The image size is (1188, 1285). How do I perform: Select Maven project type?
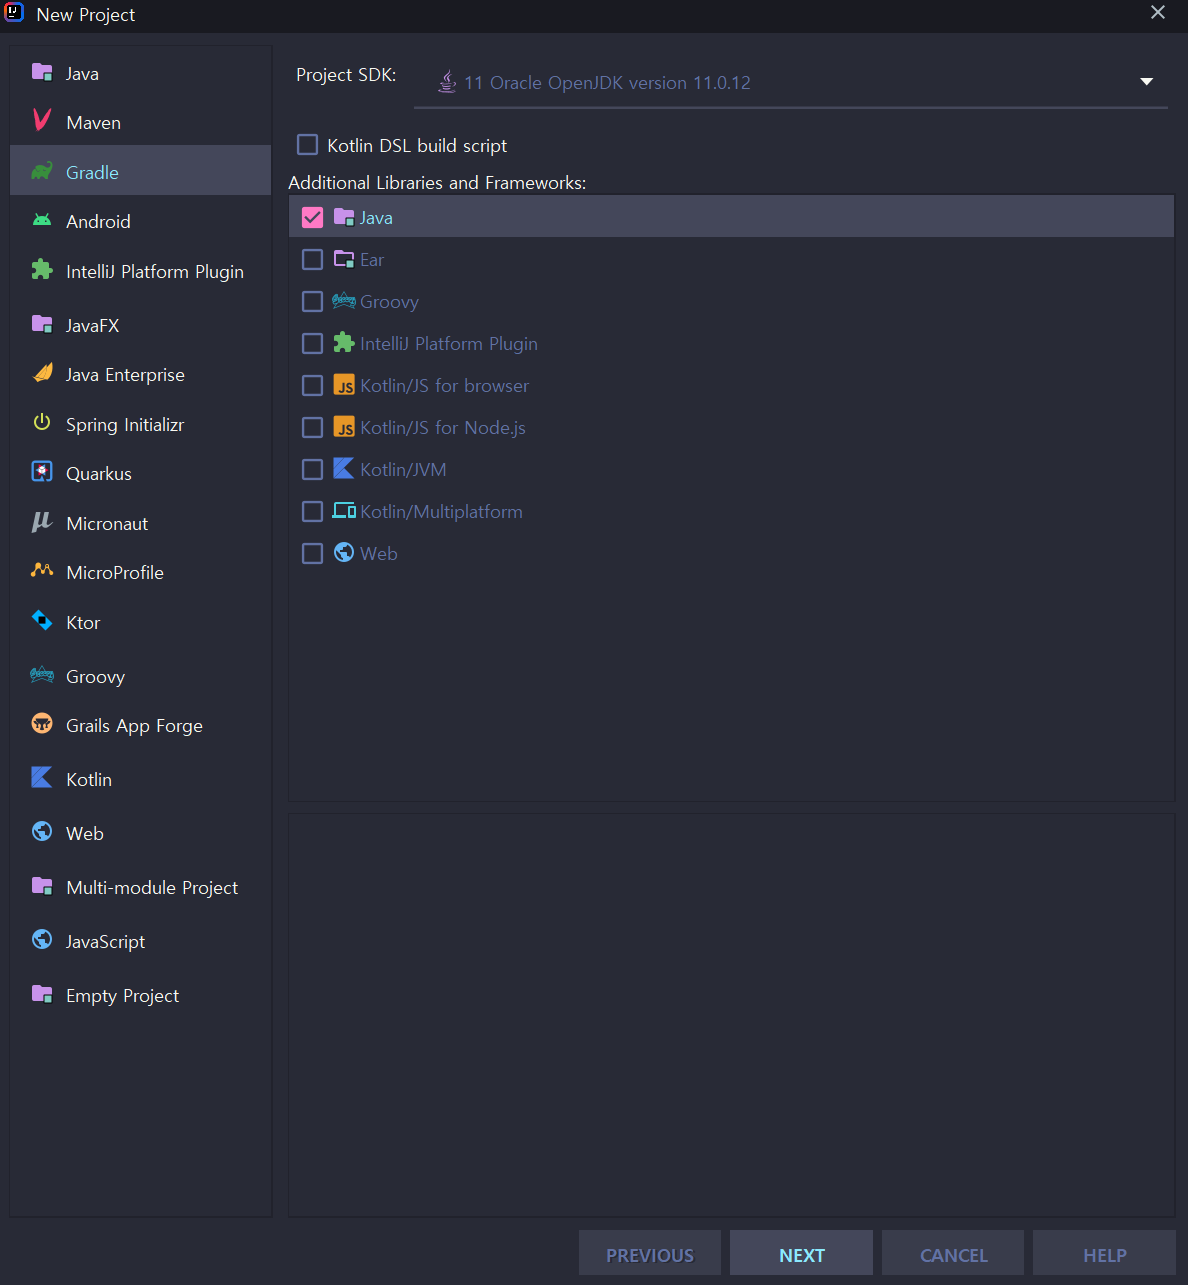click(140, 122)
